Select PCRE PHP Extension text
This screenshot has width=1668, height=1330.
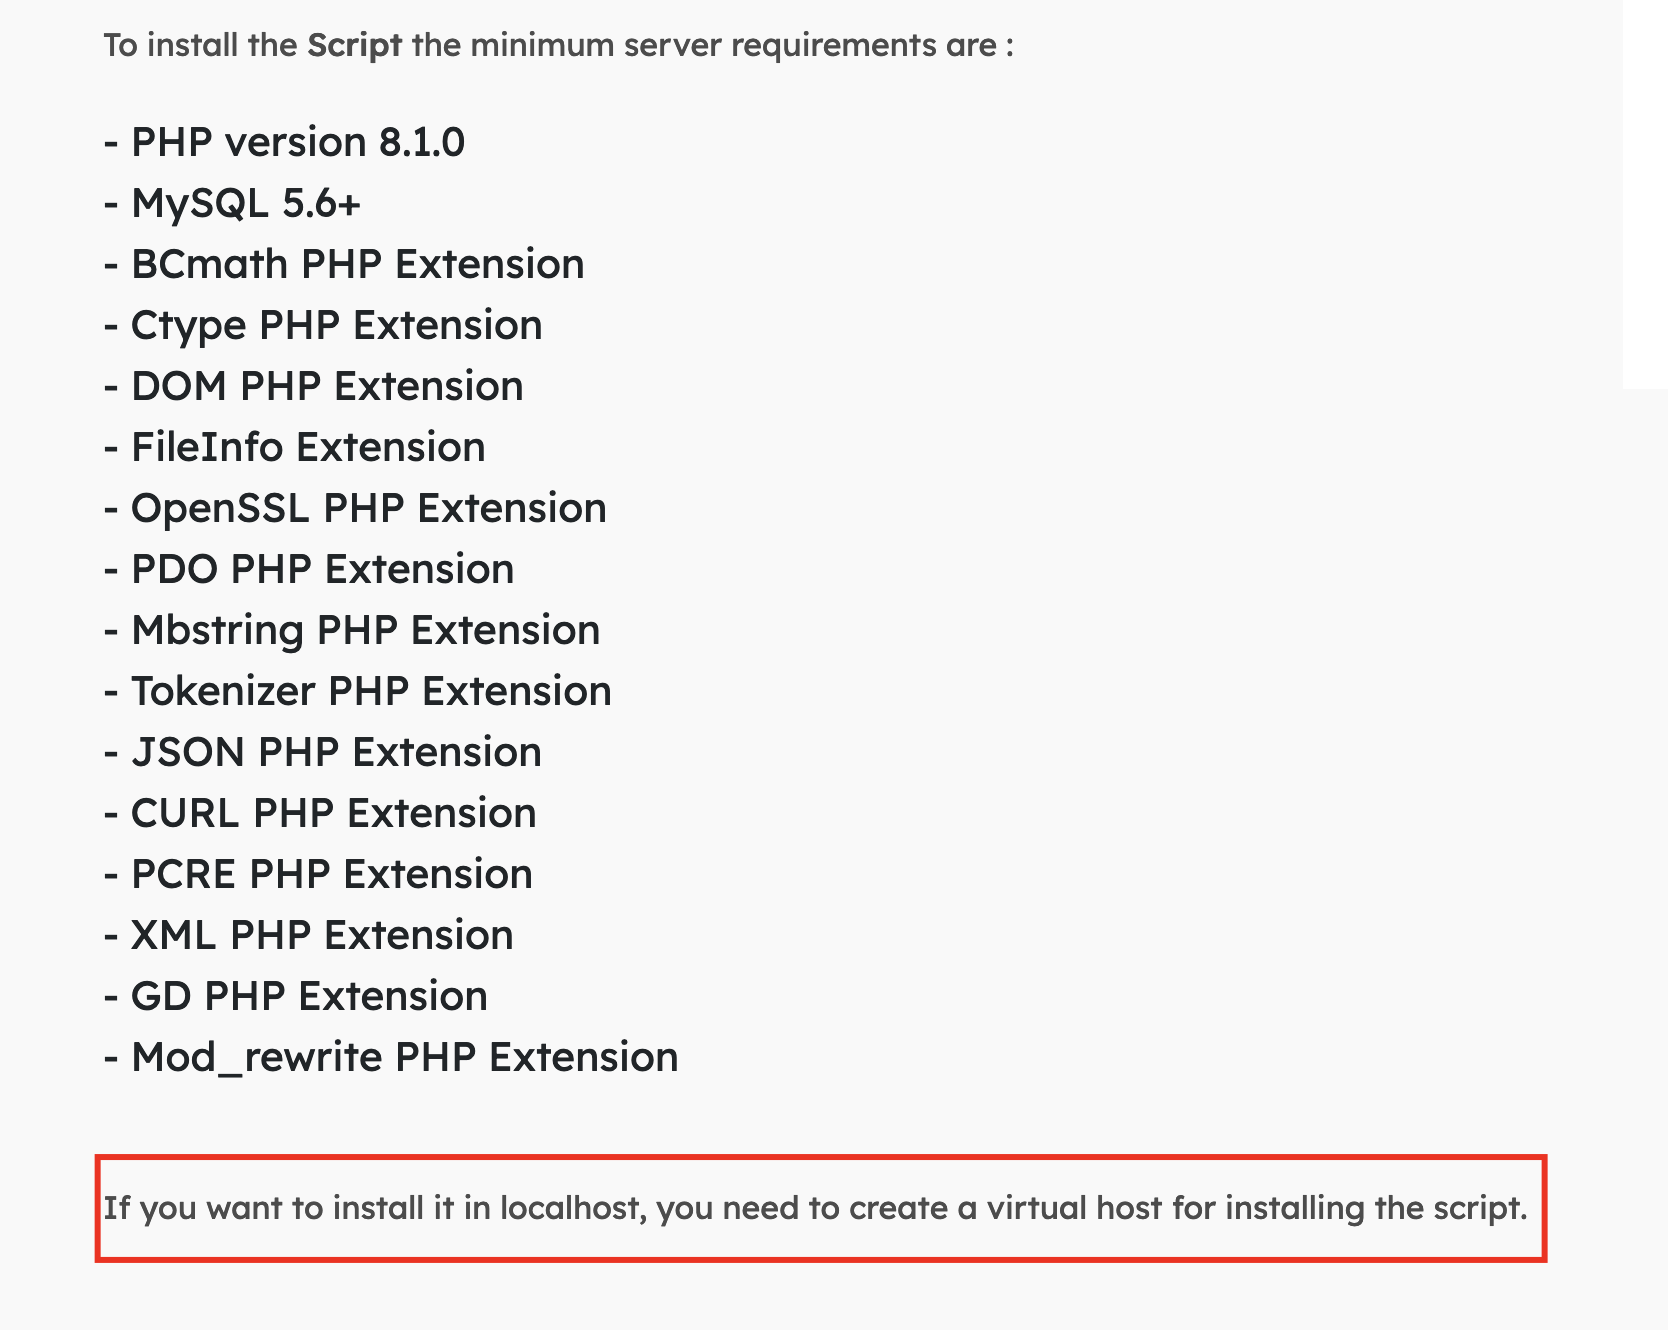click(x=318, y=874)
